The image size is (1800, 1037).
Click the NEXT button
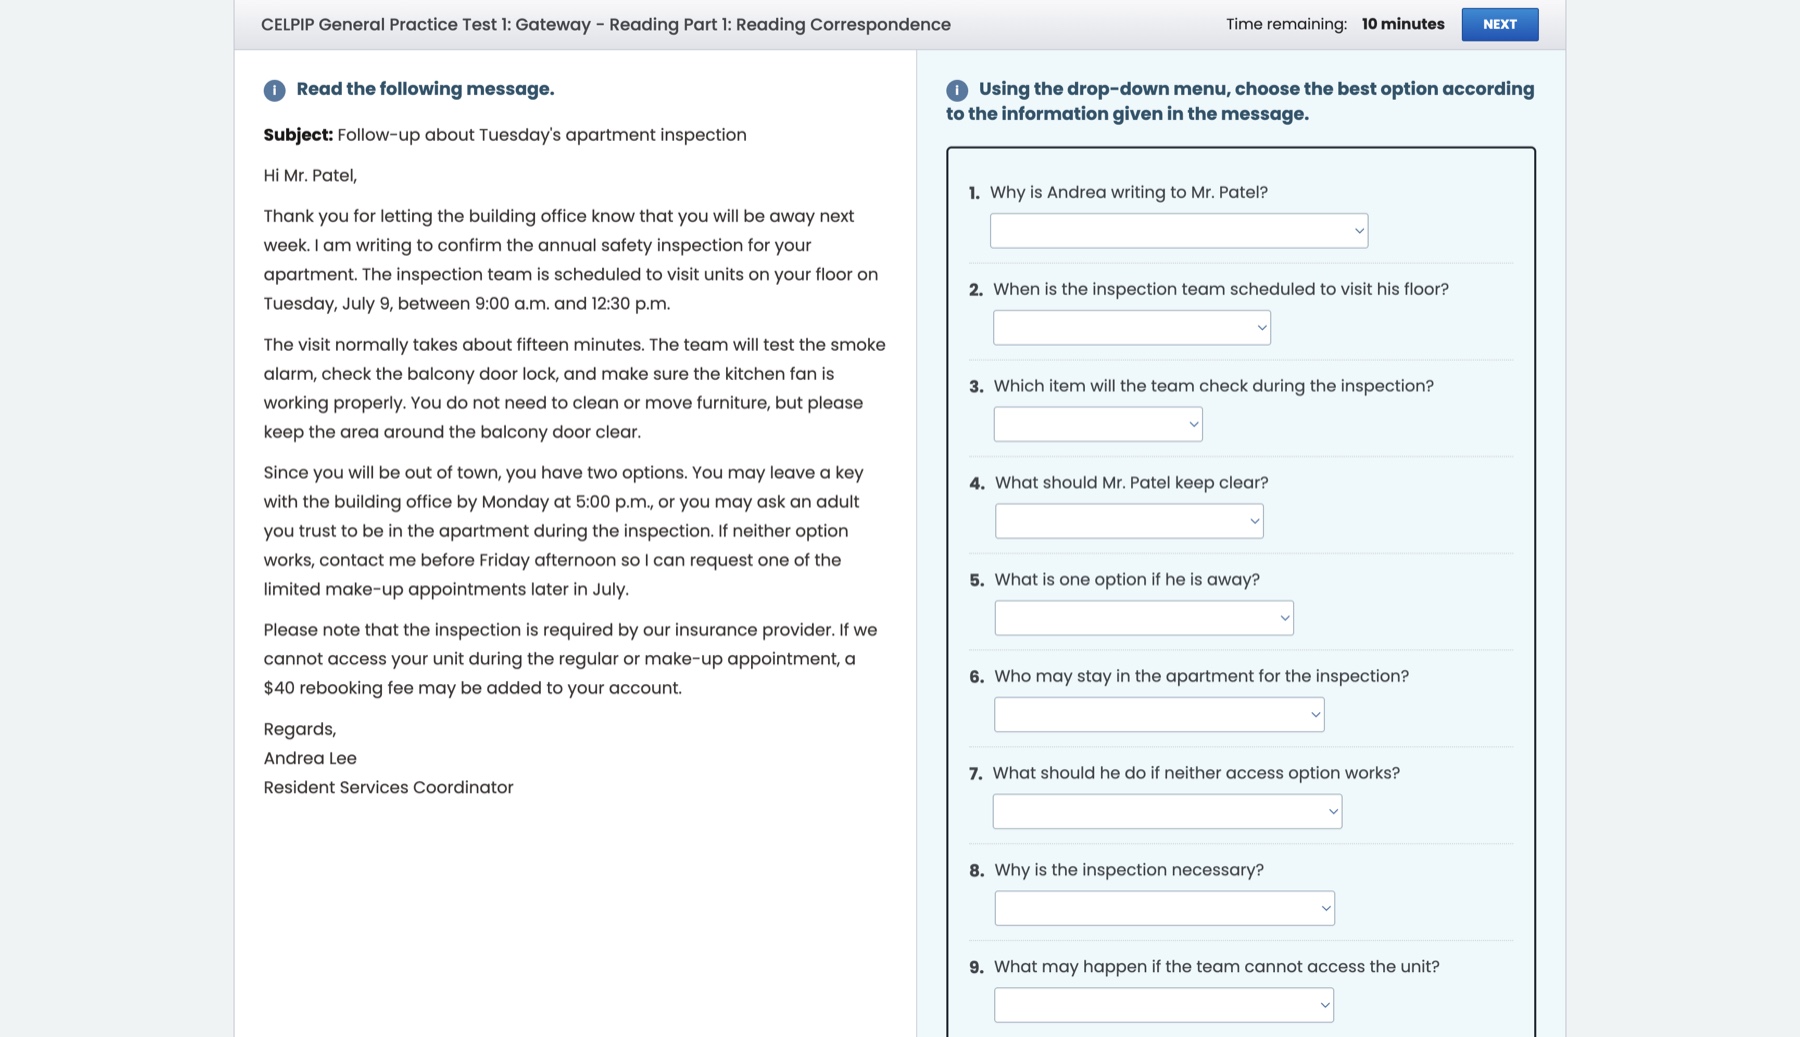[1499, 24]
